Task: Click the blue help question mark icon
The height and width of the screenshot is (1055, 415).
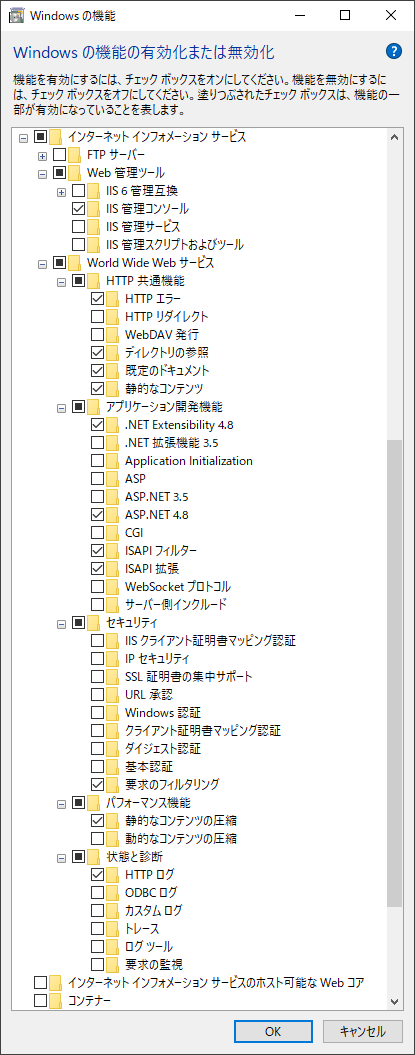Action: pyautogui.click(x=394, y=52)
